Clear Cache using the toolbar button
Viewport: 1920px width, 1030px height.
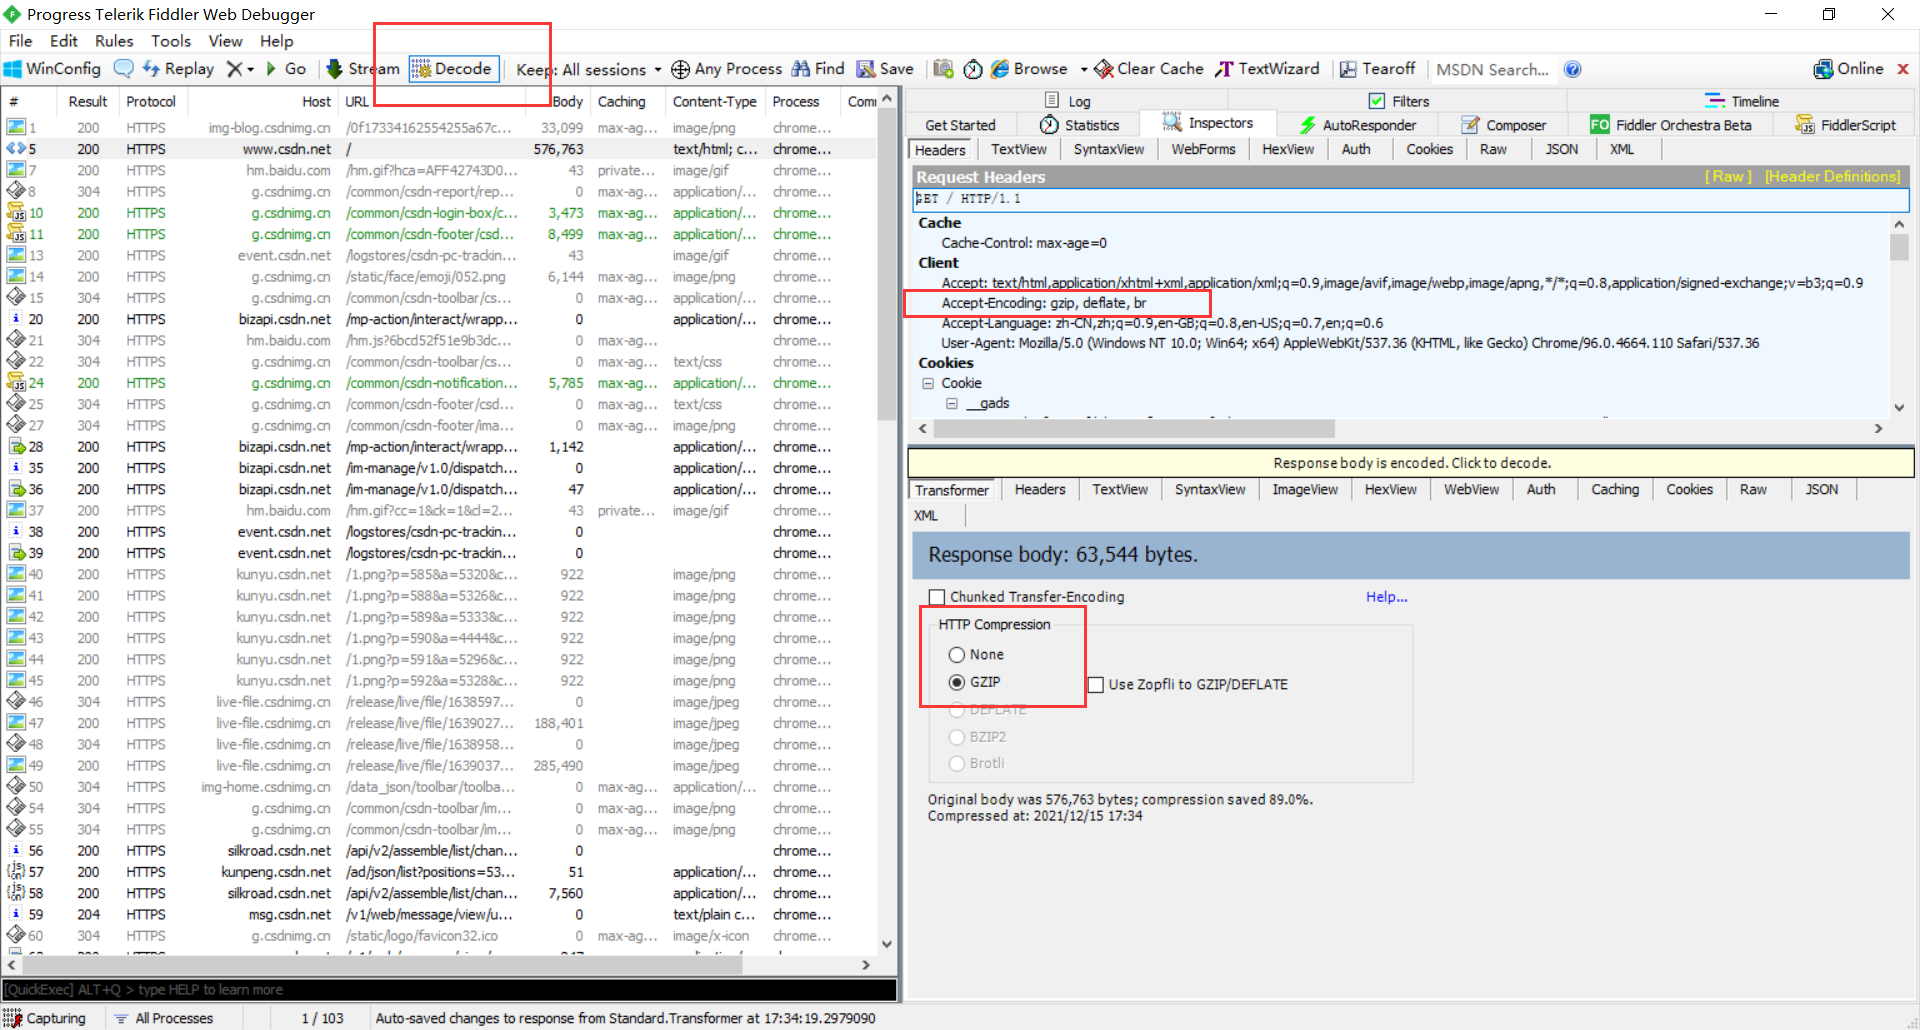[1149, 69]
